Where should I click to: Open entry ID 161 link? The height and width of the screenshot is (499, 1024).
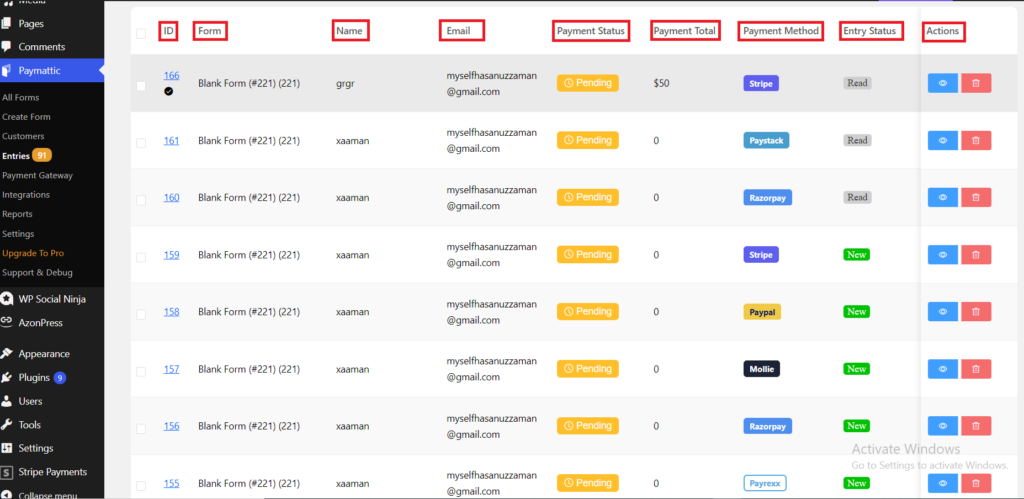click(171, 140)
